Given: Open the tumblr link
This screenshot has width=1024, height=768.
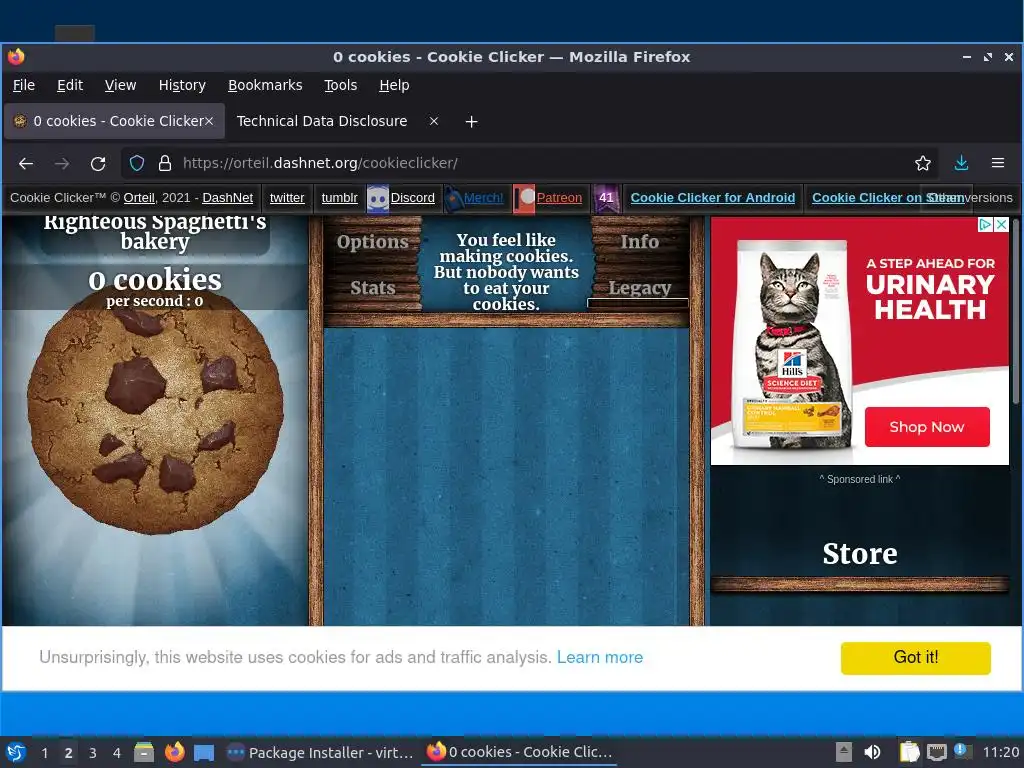Looking at the screenshot, I should (340, 198).
